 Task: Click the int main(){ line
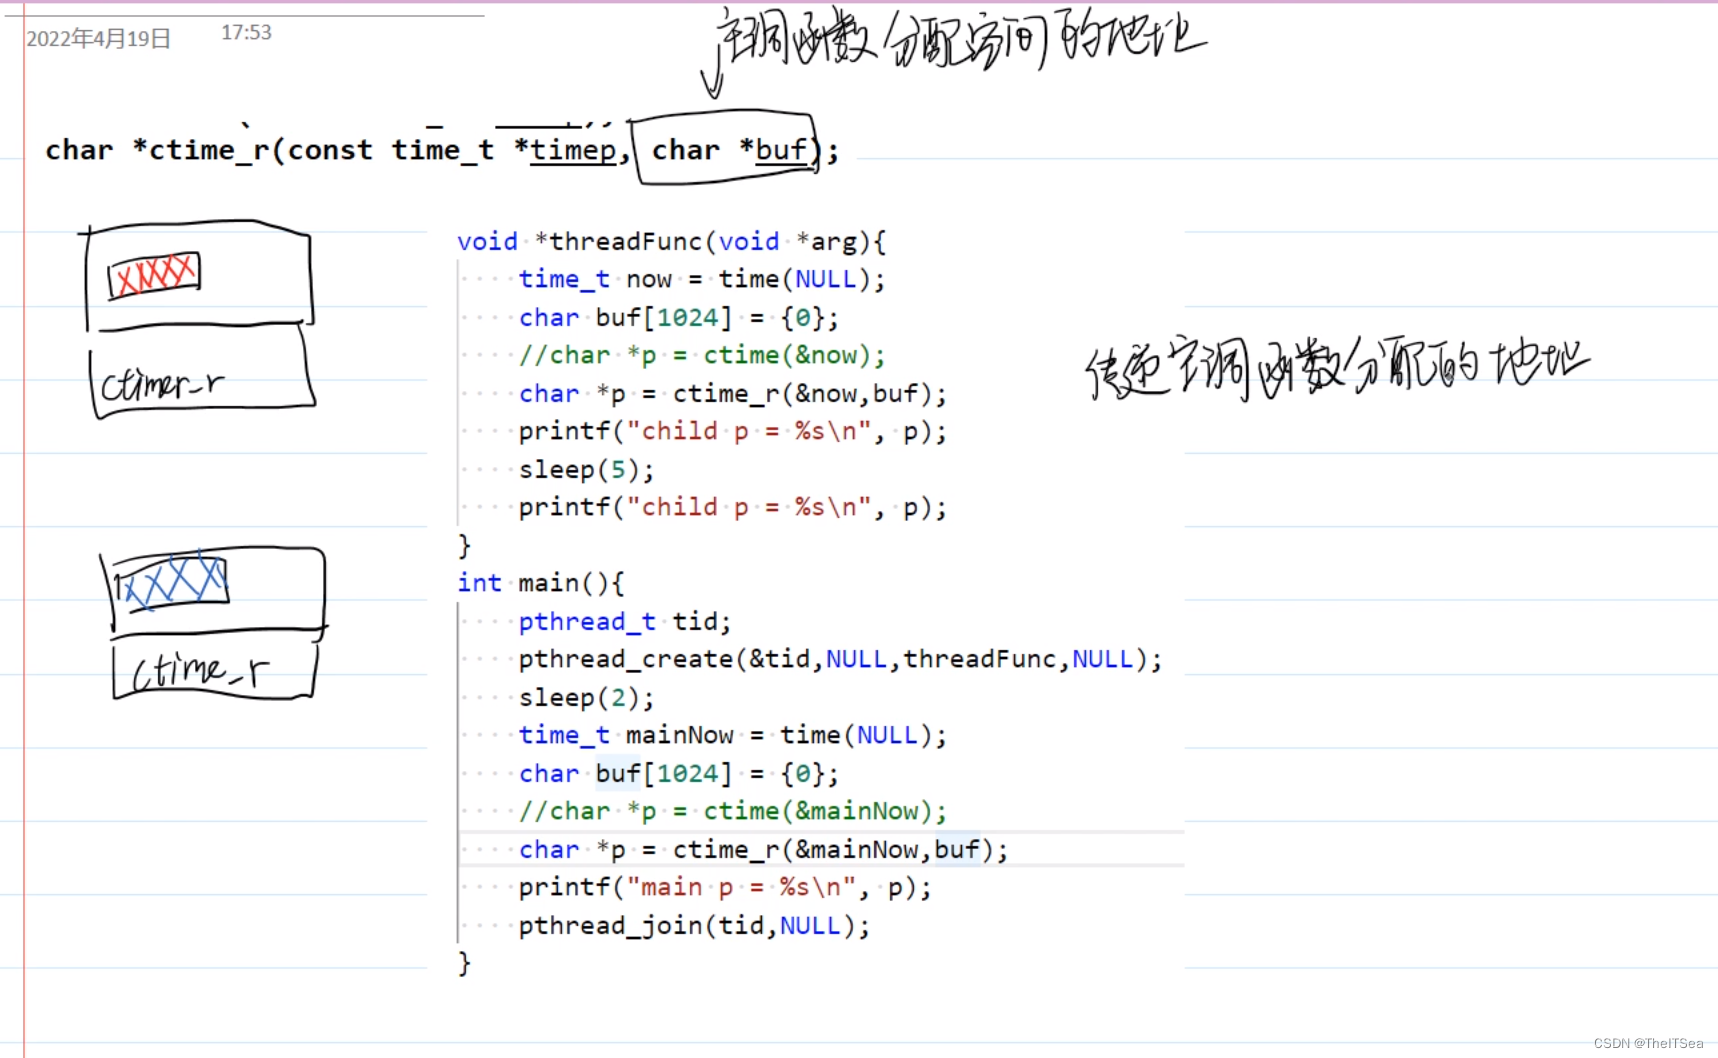[541, 582]
